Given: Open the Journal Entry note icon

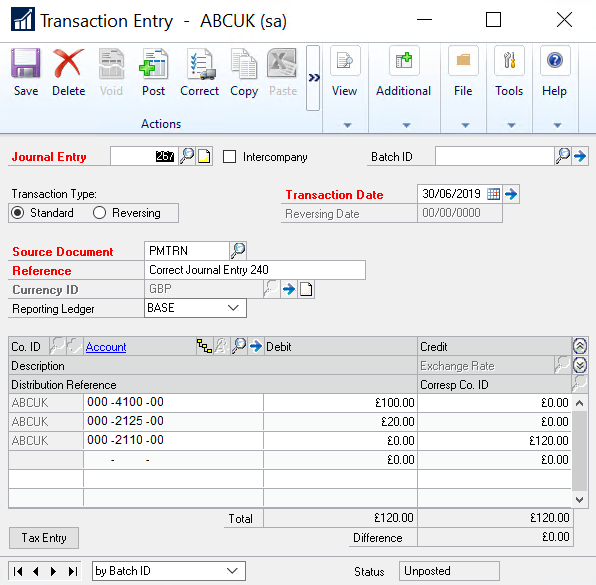Looking at the screenshot, I should point(204,156).
